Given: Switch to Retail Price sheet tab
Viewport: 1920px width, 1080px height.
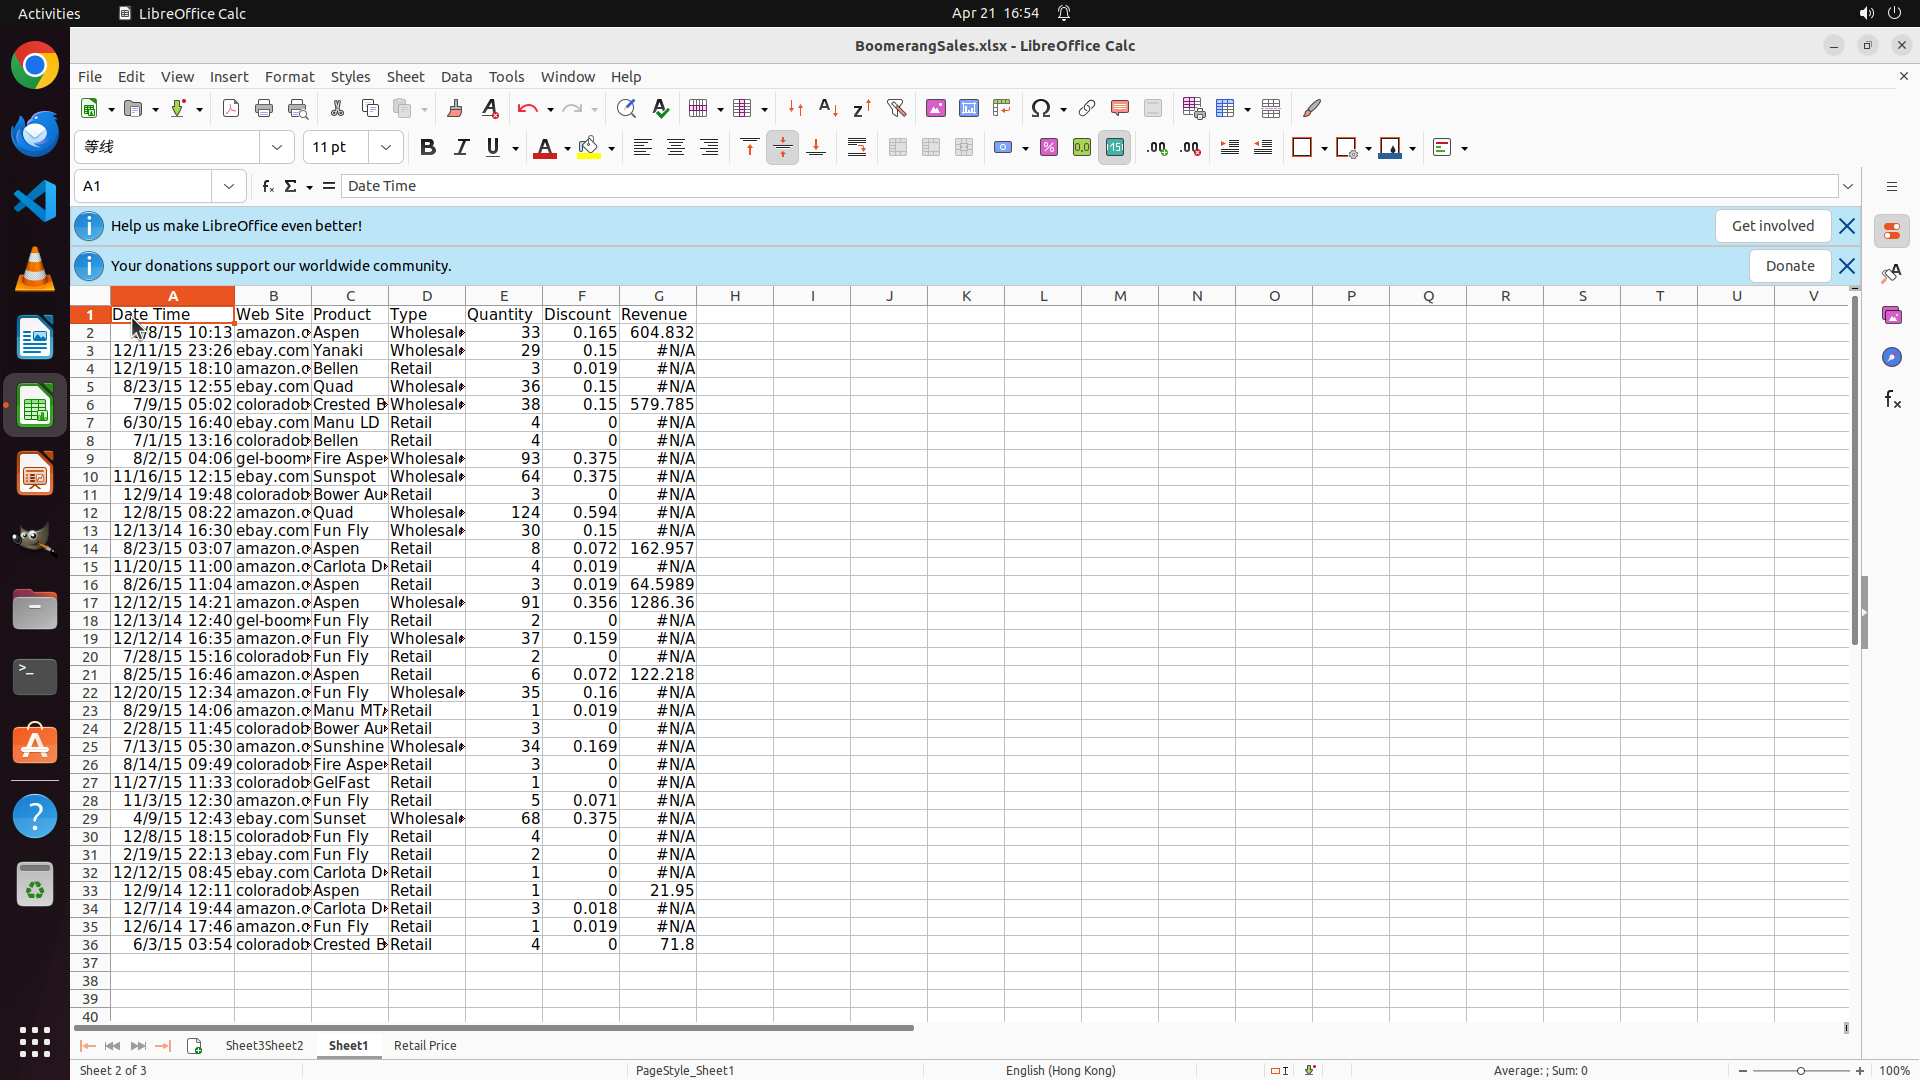Looking at the screenshot, I should [x=425, y=1046].
